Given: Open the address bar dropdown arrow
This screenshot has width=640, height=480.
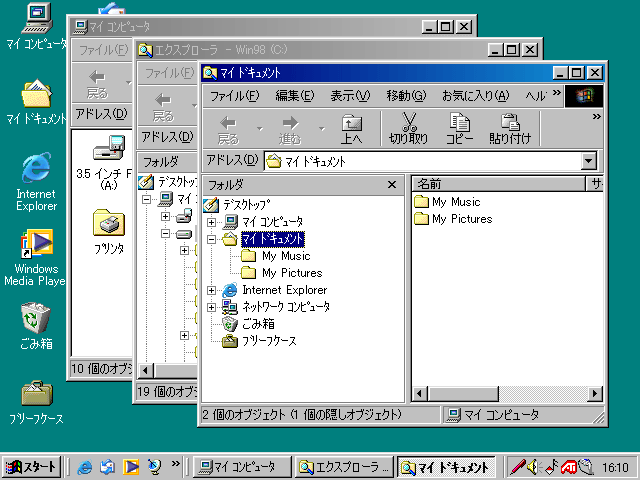Looking at the screenshot, I should (x=588, y=161).
